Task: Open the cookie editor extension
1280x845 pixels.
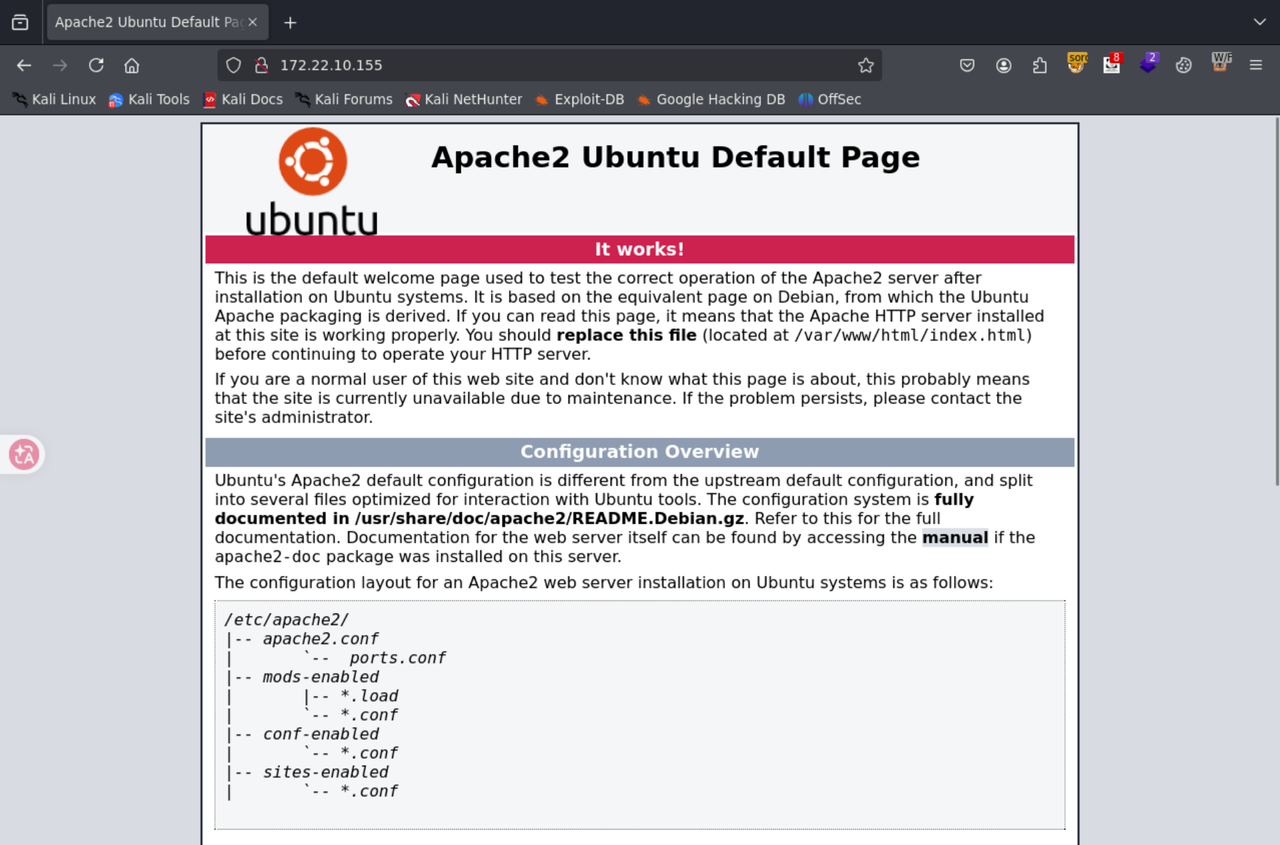Action: pos(1184,65)
